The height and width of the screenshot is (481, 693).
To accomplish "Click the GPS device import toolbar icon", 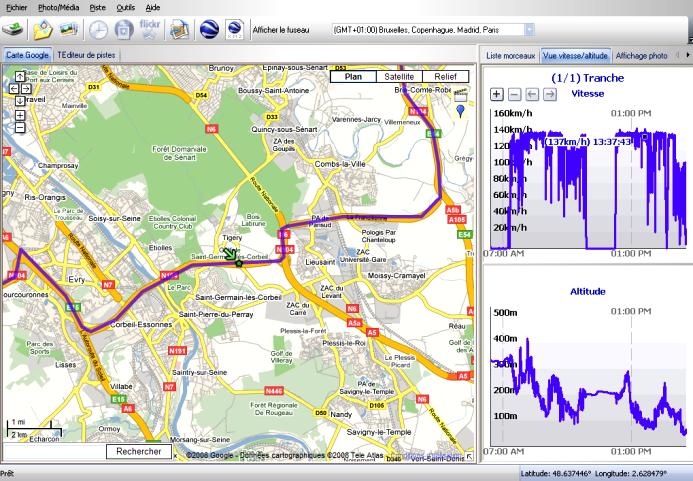I will (x=13, y=30).
